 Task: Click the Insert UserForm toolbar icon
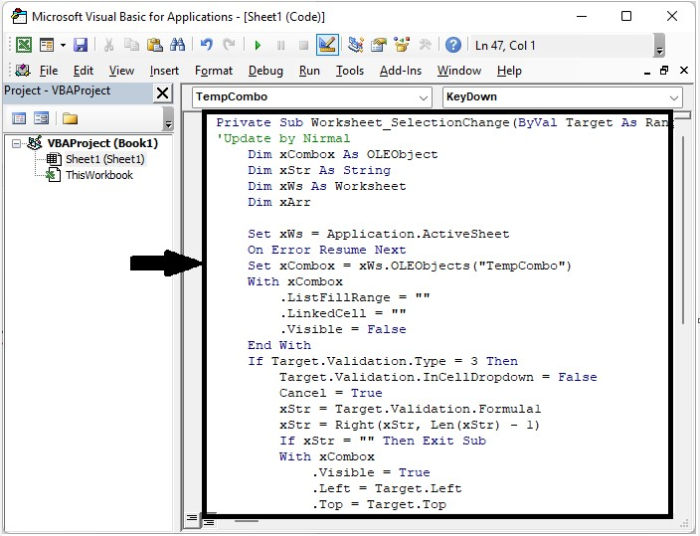click(46, 45)
